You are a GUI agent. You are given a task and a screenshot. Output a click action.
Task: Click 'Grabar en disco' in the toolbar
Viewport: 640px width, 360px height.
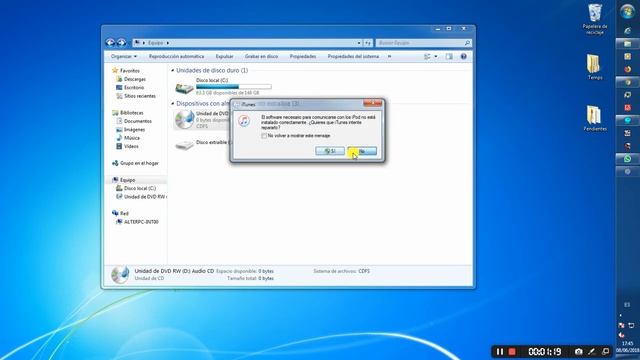(261, 56)
